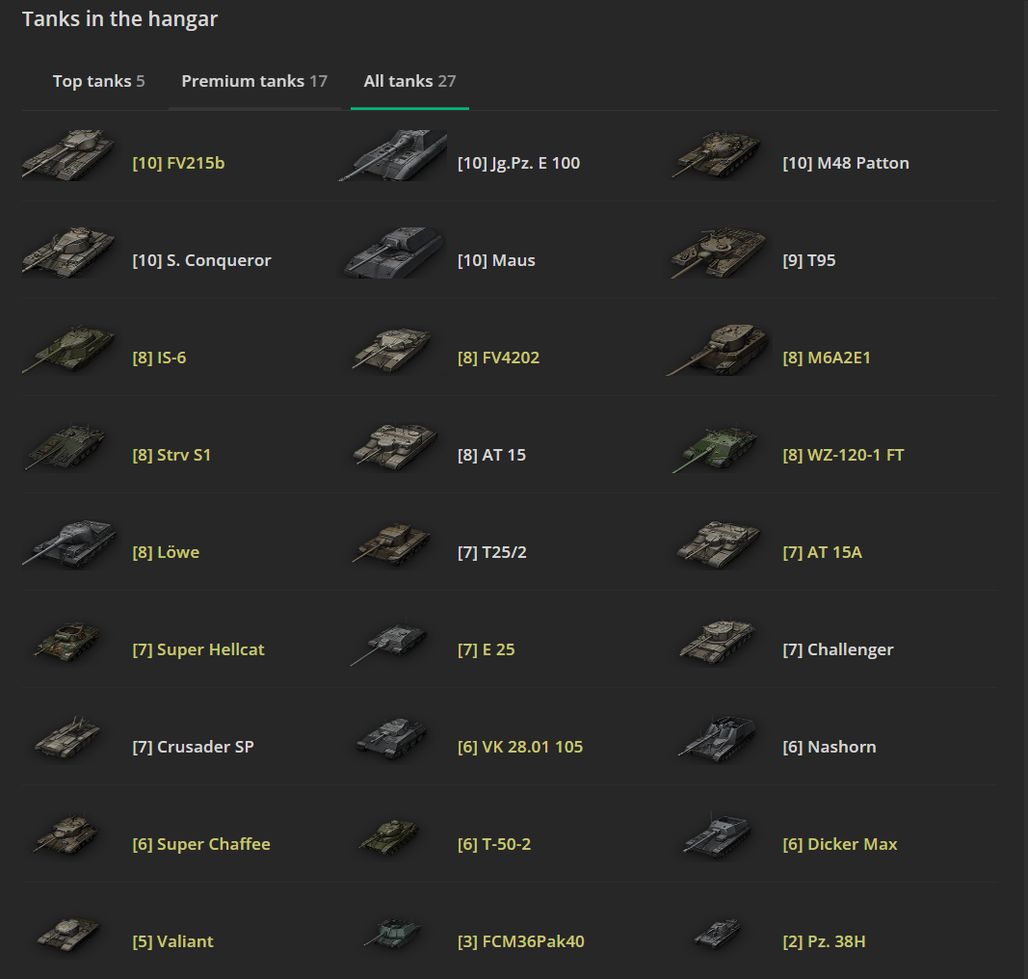Open the [5] Valiant link
1028x979 pixels.
172,942
